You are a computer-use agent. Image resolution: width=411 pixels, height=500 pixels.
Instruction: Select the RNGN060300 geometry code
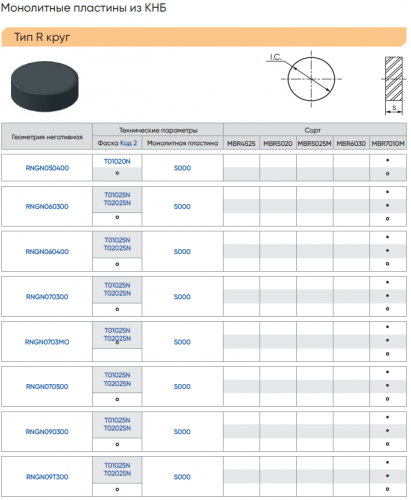pyautogui.click(x=47, y=206)
